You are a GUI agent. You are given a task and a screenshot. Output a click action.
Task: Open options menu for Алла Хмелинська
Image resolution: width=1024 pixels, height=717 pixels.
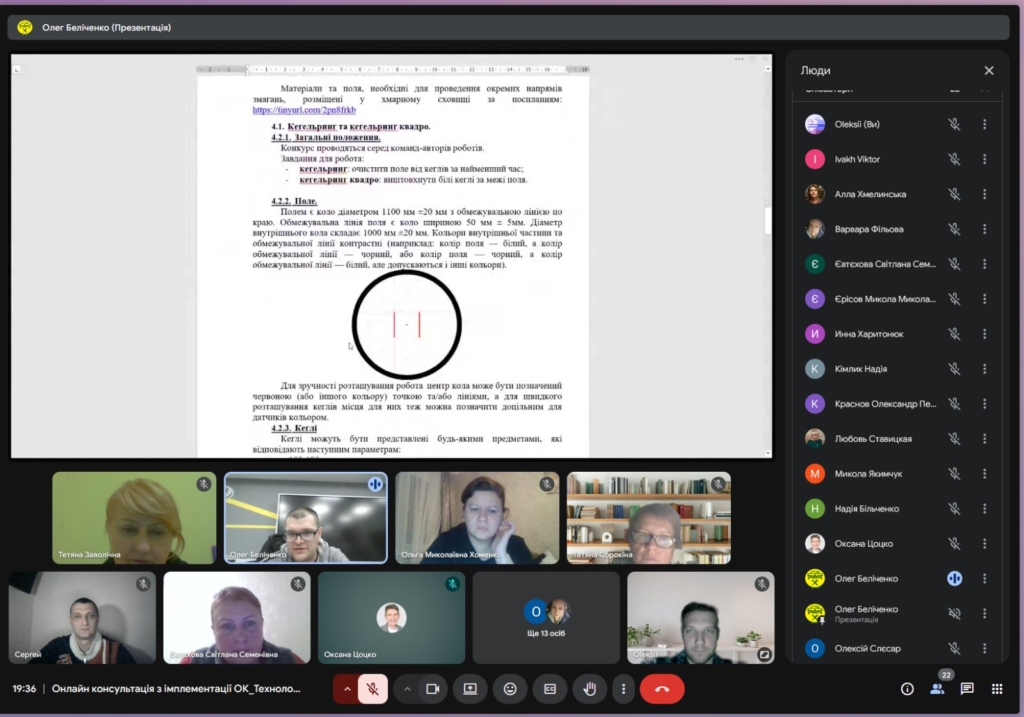click(x=984, y=194)
